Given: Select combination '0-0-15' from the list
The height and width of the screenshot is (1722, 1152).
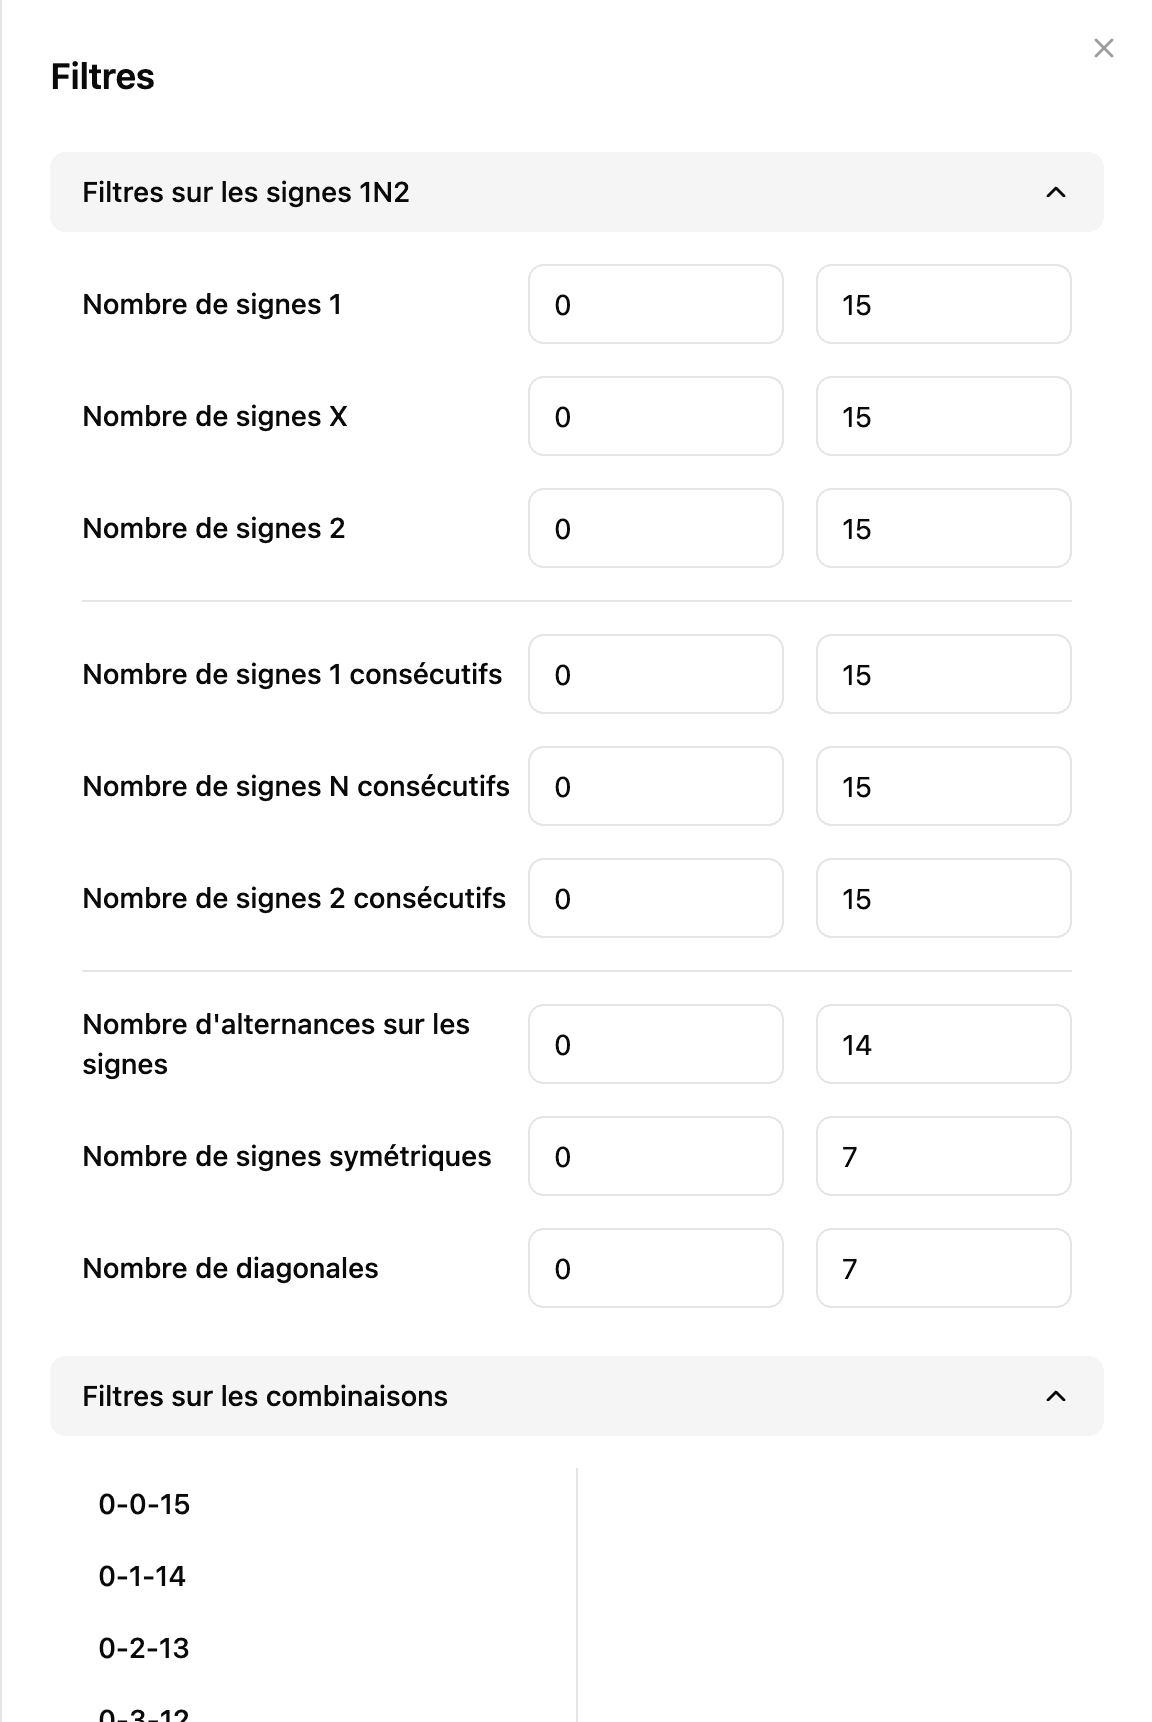Looking at the screenshot, I should click(x=144, y=1504).
